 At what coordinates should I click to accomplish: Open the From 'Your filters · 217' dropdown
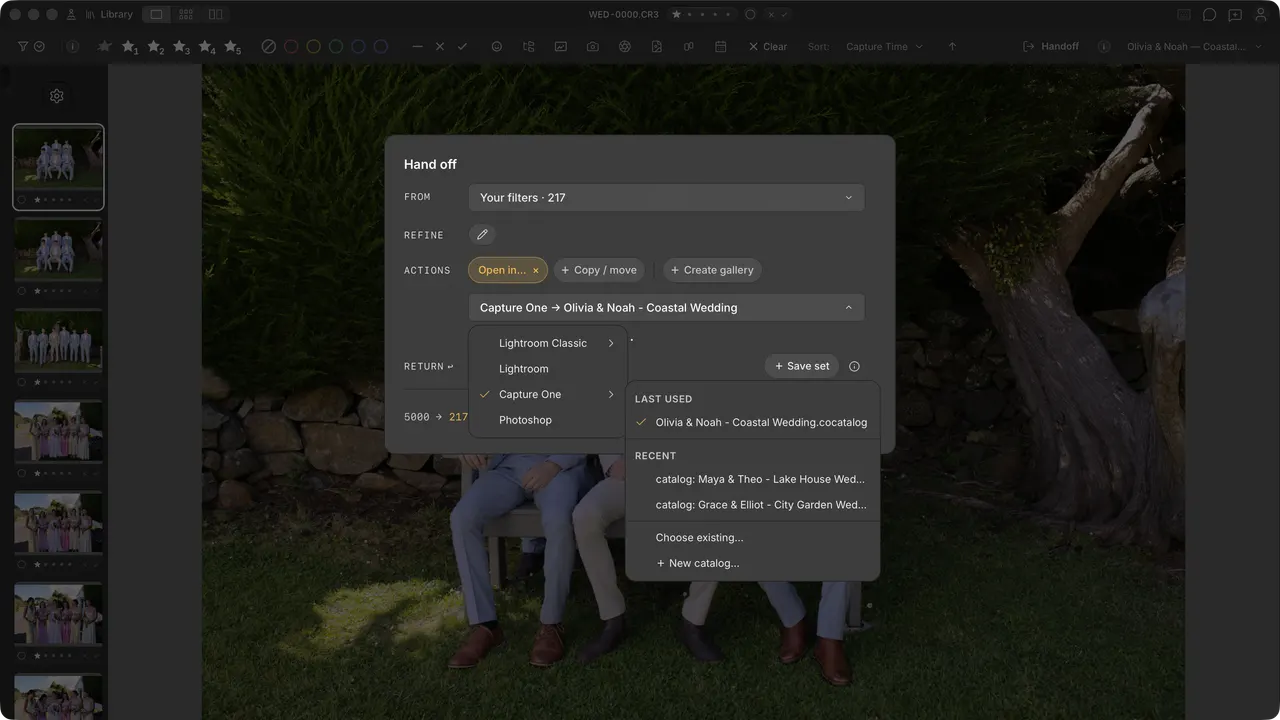[666, 198]
